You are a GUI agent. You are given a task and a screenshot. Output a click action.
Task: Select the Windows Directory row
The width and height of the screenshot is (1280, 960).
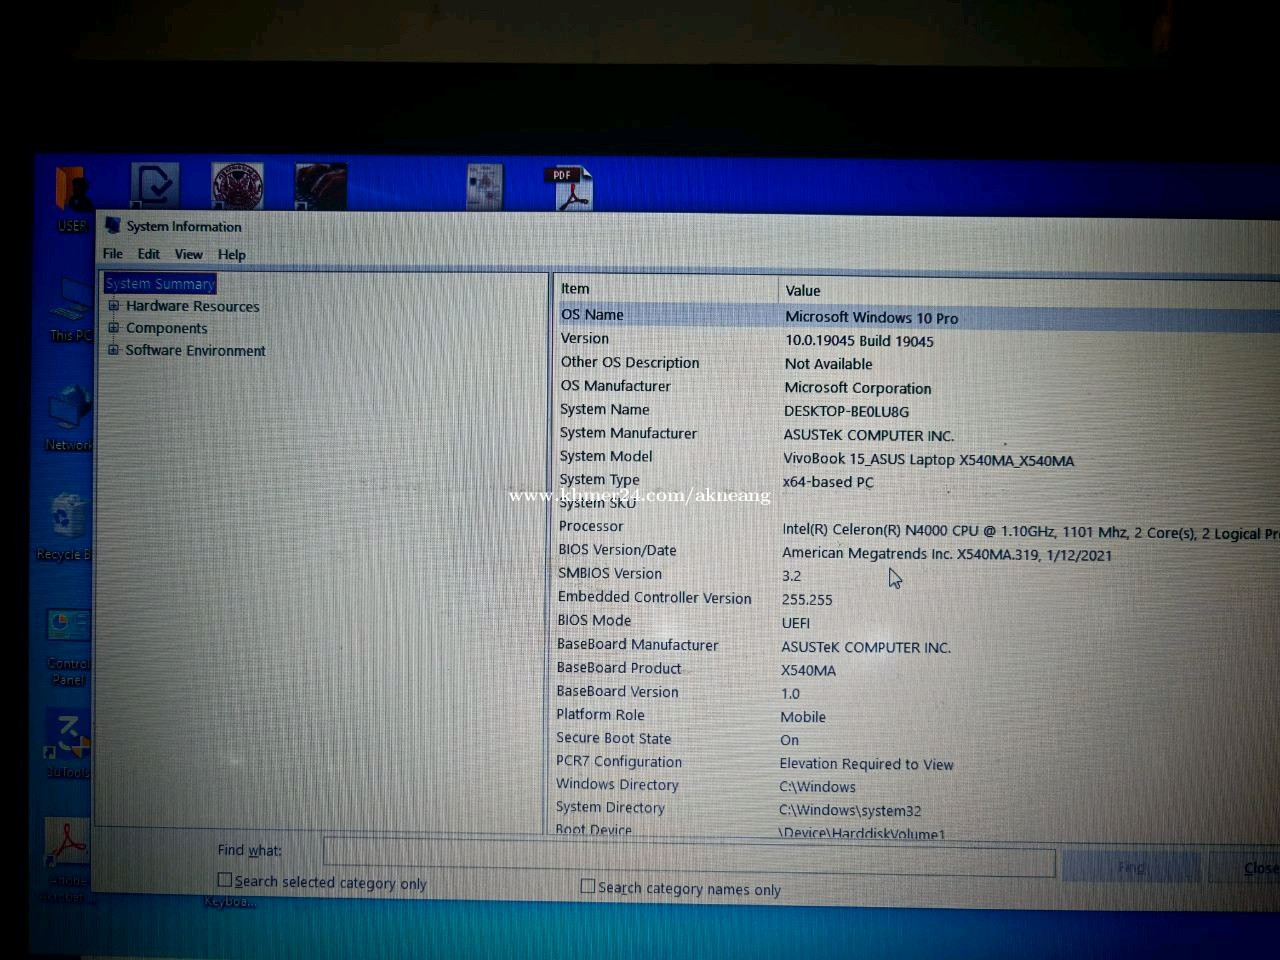(x=918, y=786)
